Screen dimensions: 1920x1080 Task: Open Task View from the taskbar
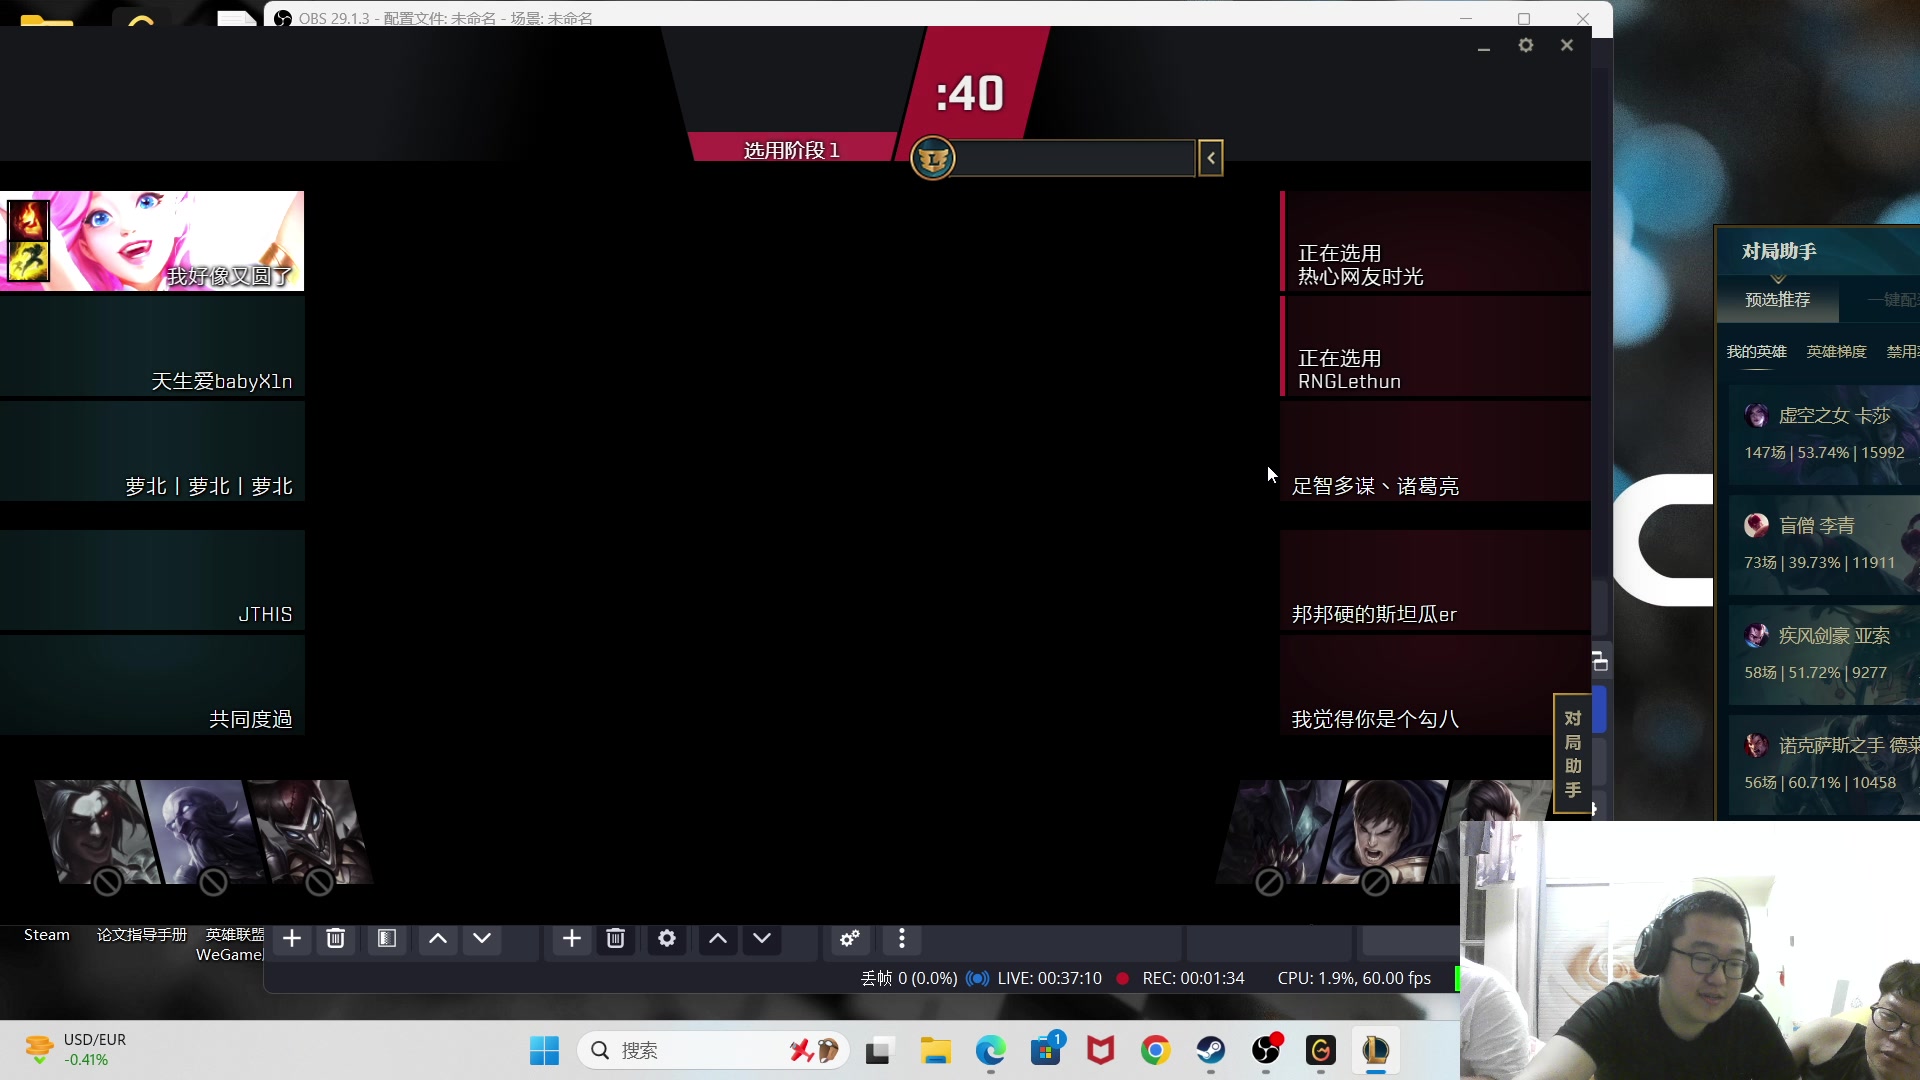coord(878,1051)
